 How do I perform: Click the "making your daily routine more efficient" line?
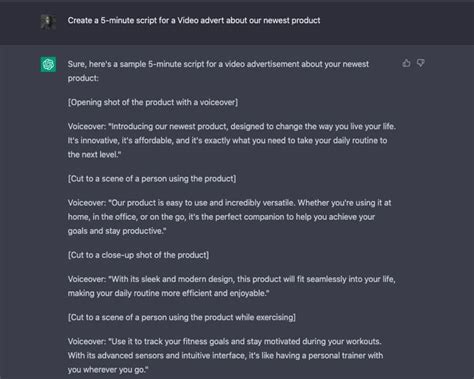point(169,293)
